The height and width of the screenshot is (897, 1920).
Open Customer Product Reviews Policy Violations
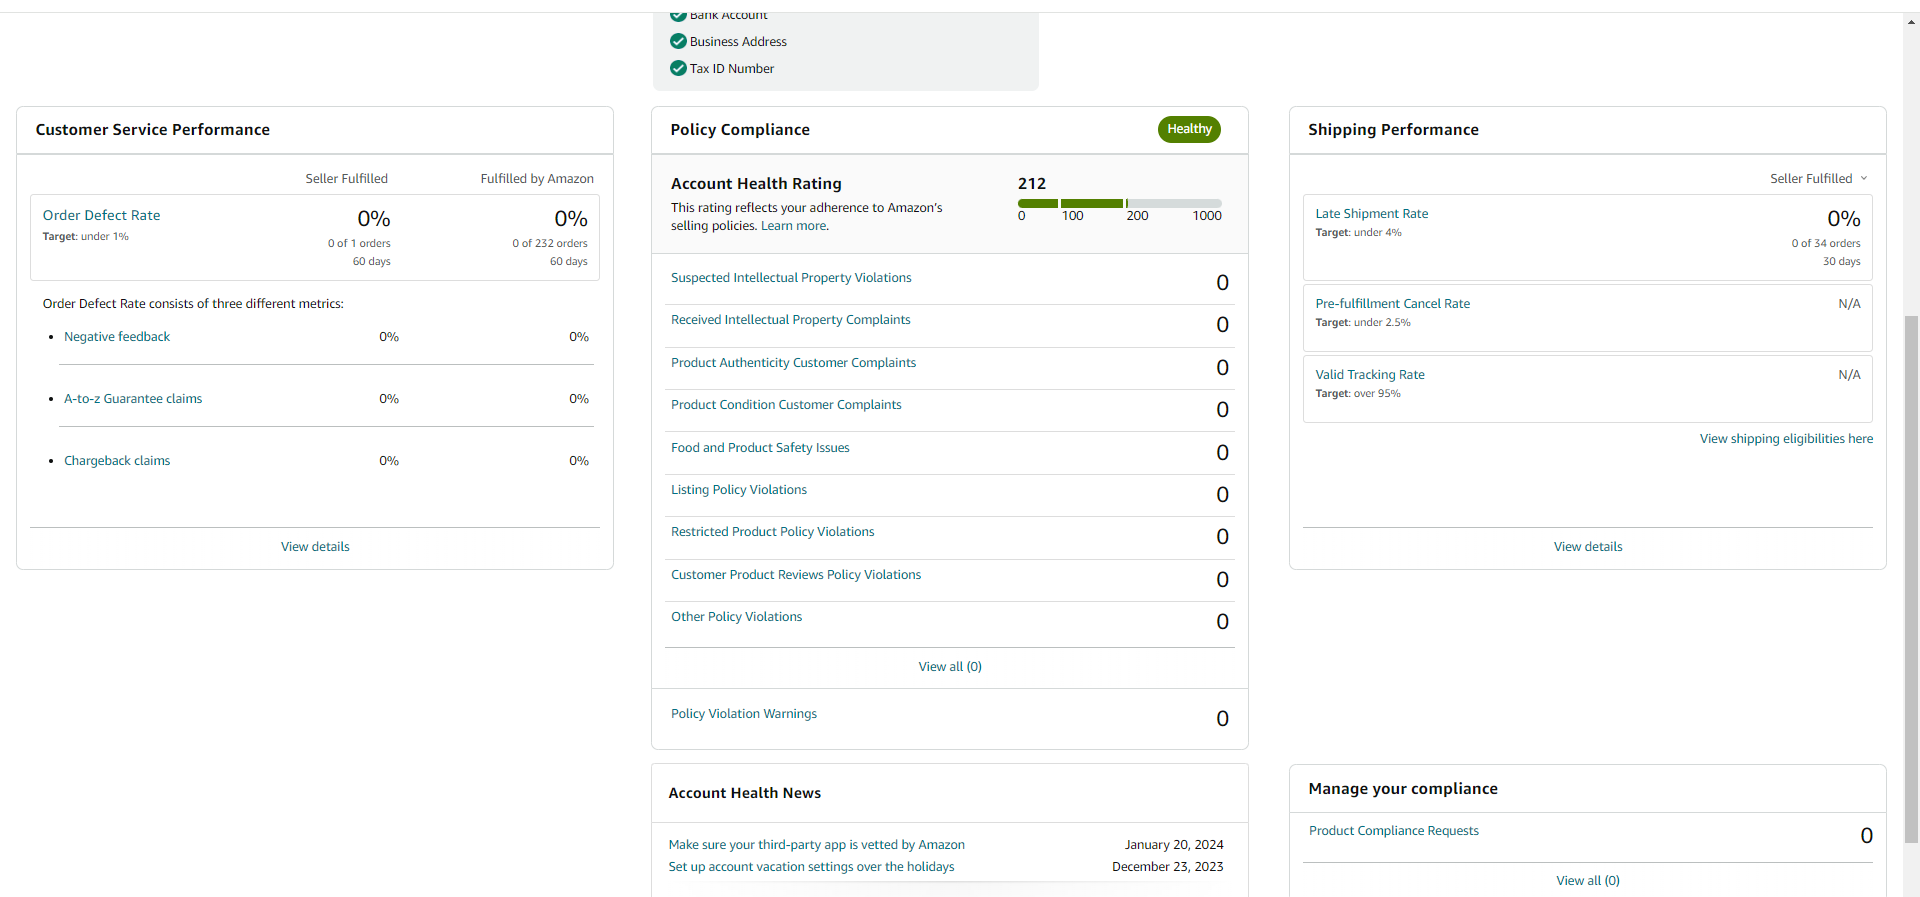coord(796,575)
